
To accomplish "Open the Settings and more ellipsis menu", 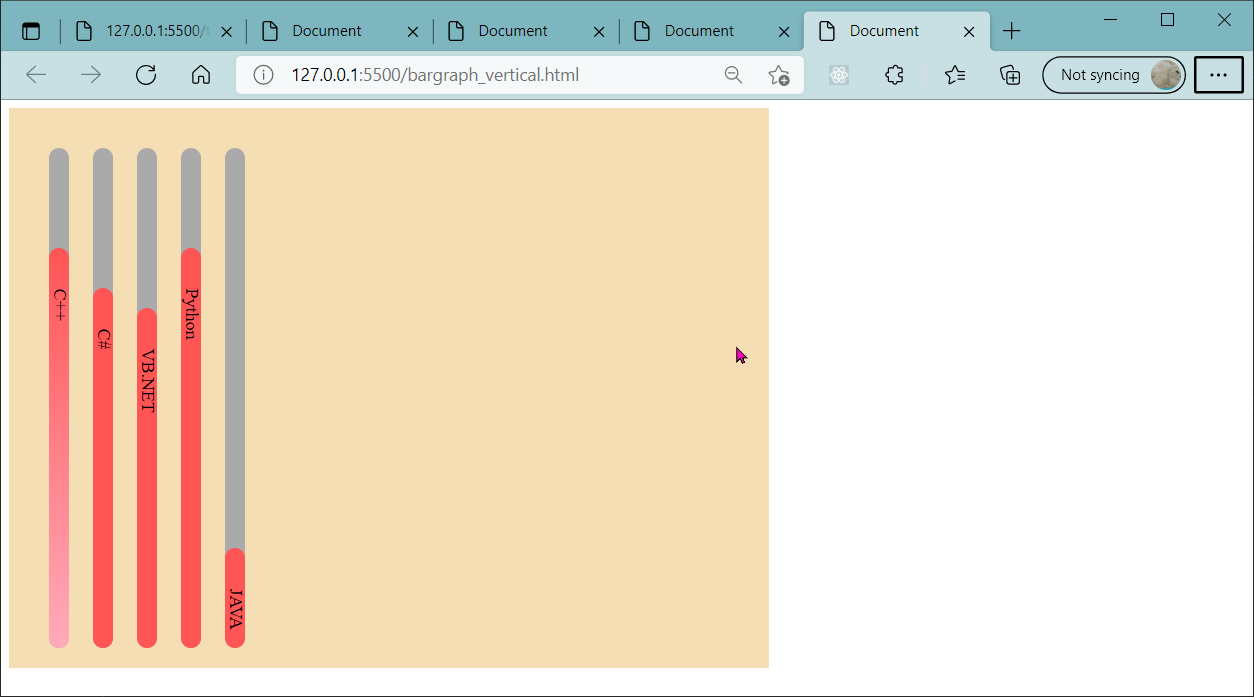I will pos(1219,75).
